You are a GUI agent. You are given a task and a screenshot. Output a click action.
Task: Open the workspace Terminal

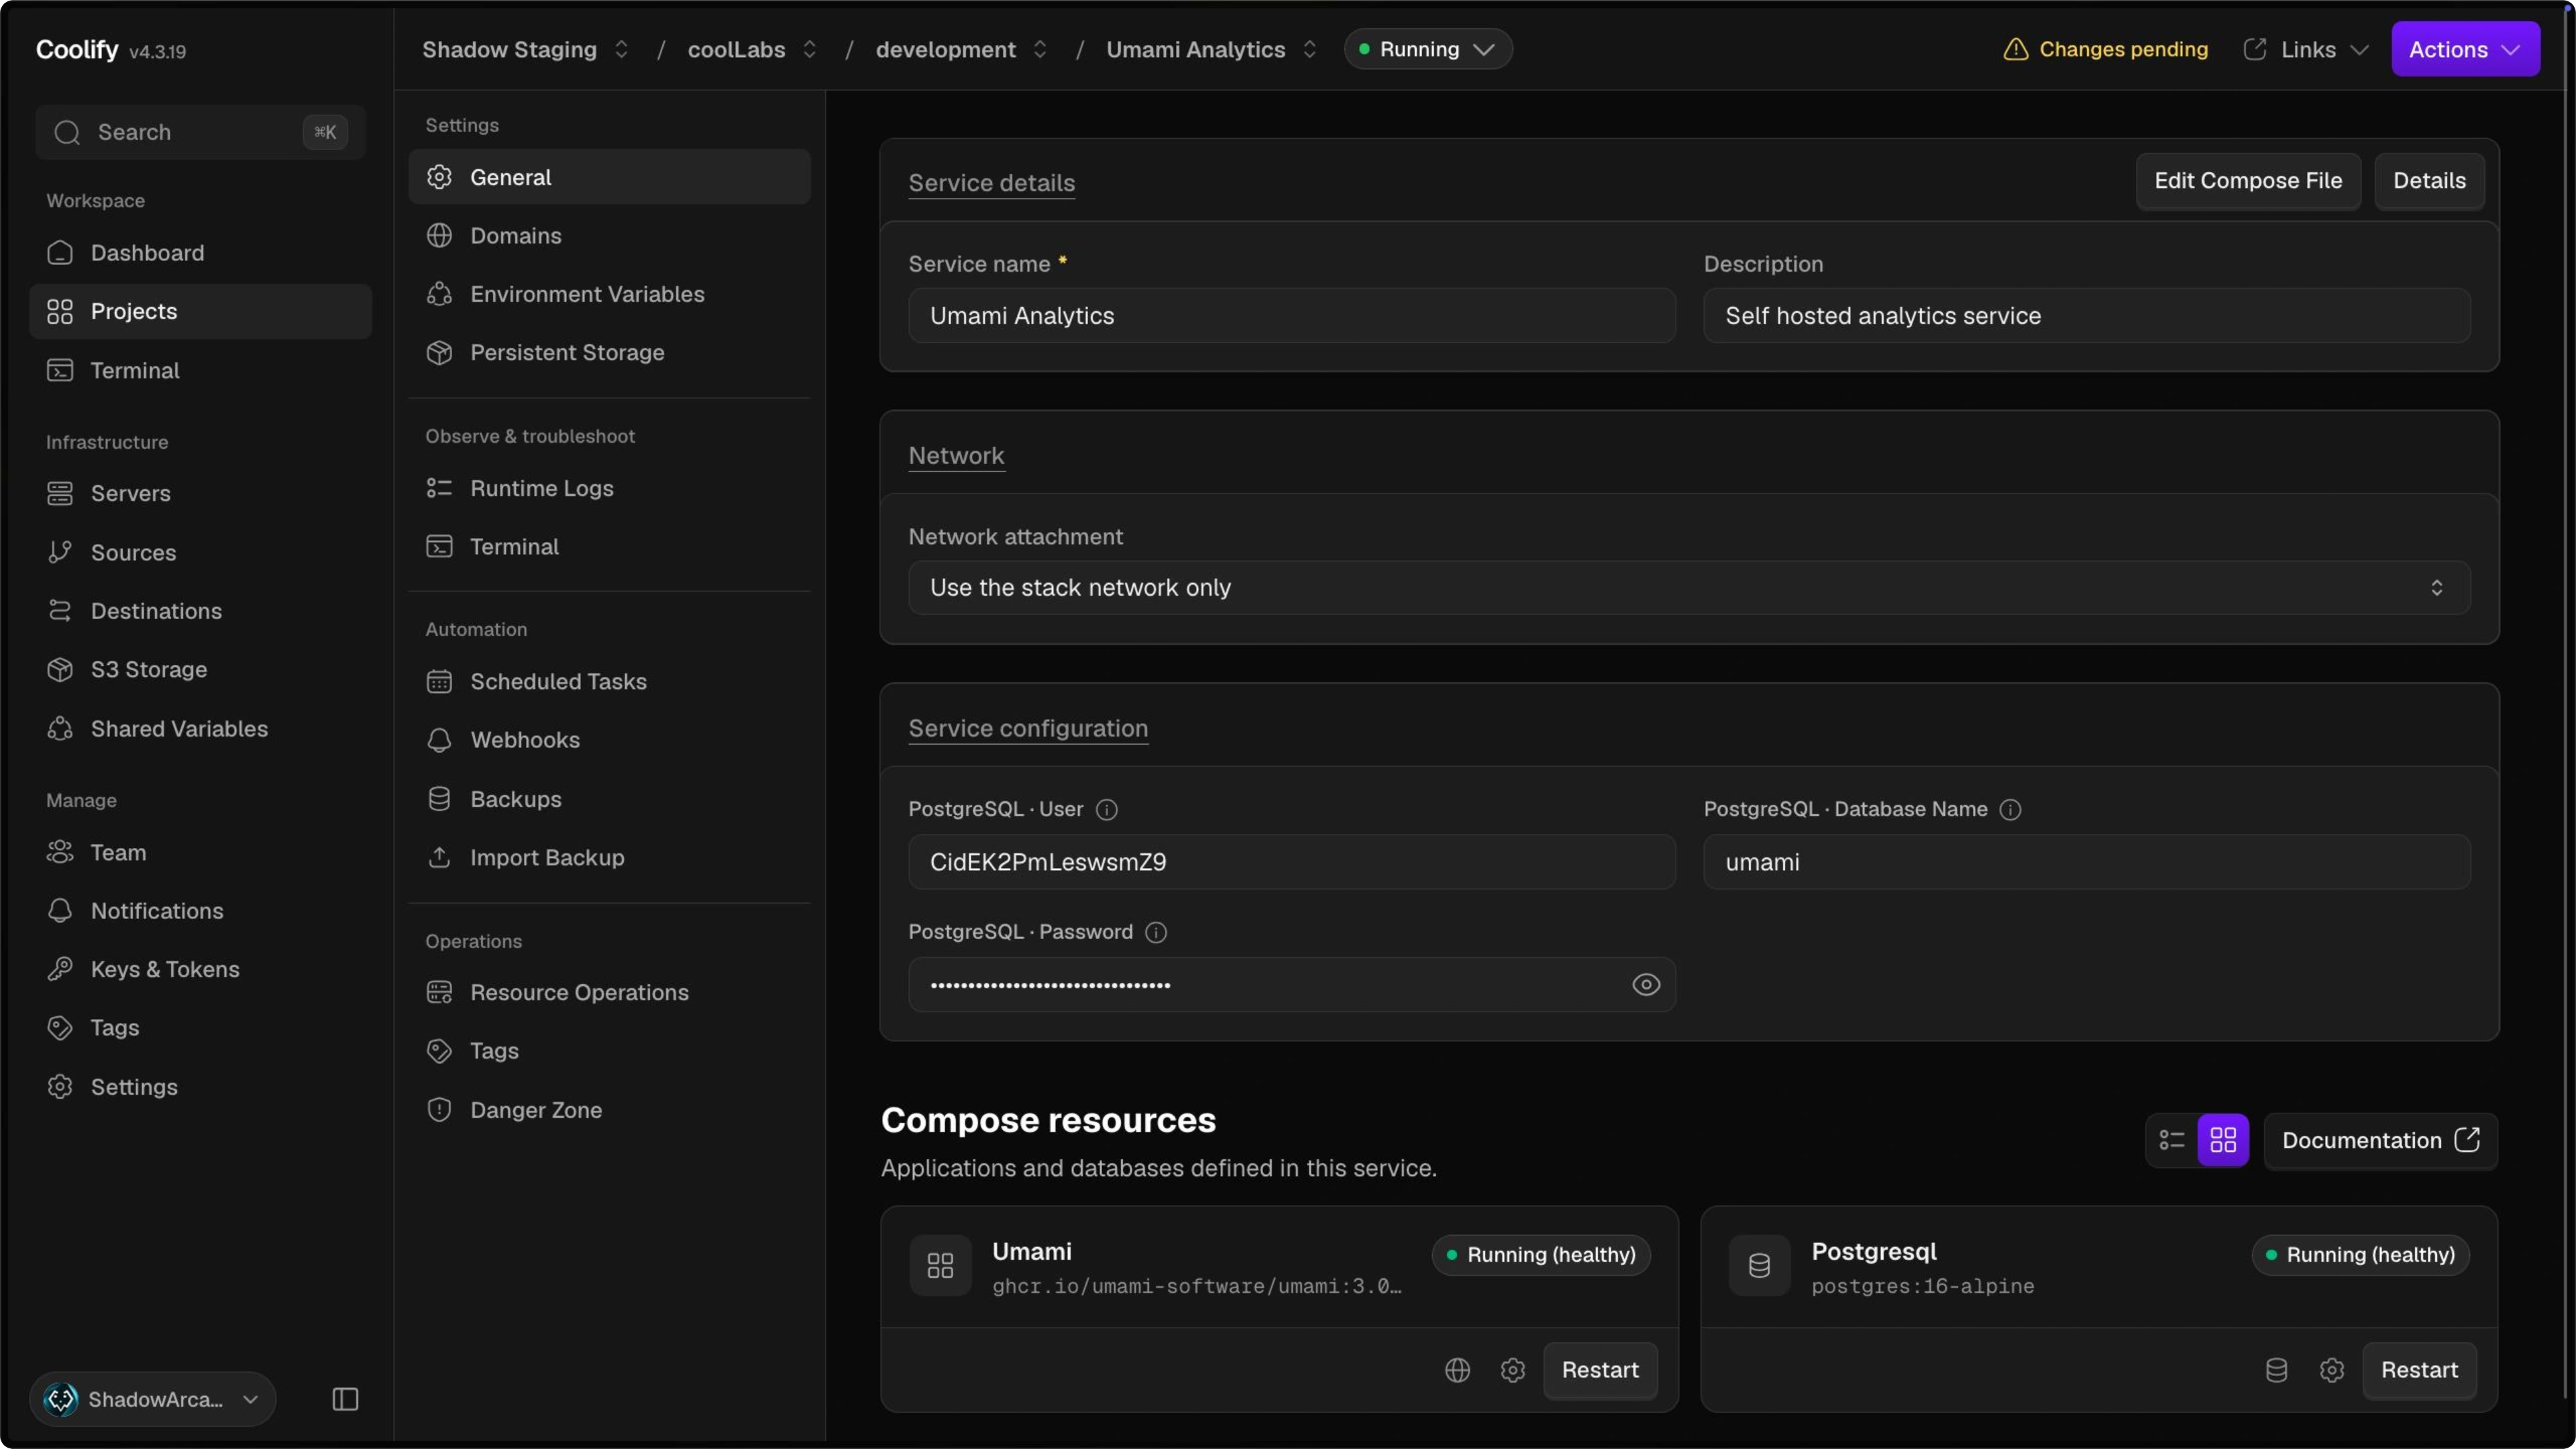pyautogui.click(x=201, y=370)
